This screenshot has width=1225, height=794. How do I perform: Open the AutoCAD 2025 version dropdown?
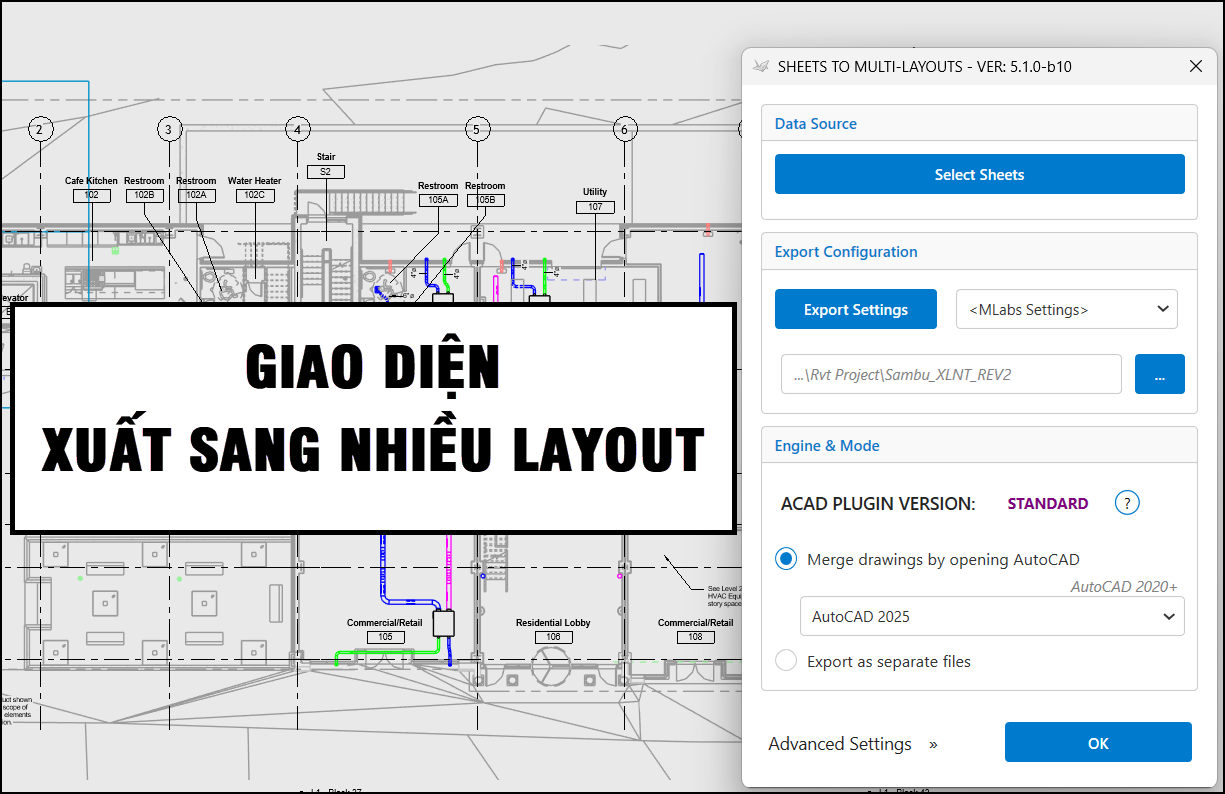pyautogui.click(x=991, y=616)
